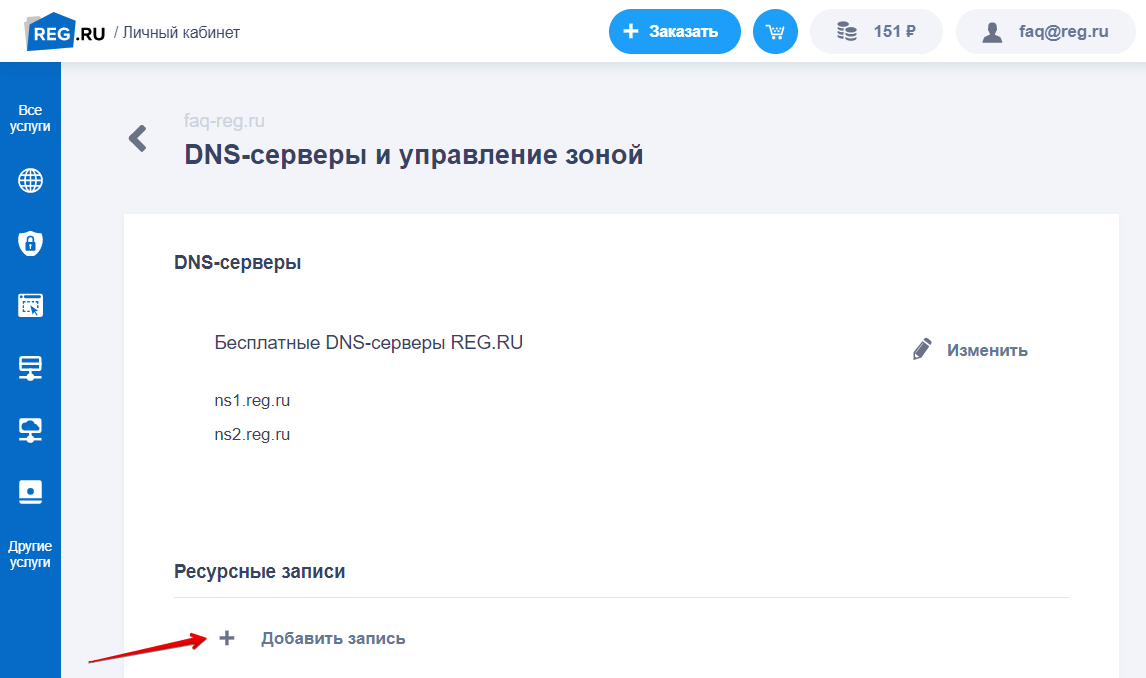Click the Личный кабинет header link

[x=181, y=33]
